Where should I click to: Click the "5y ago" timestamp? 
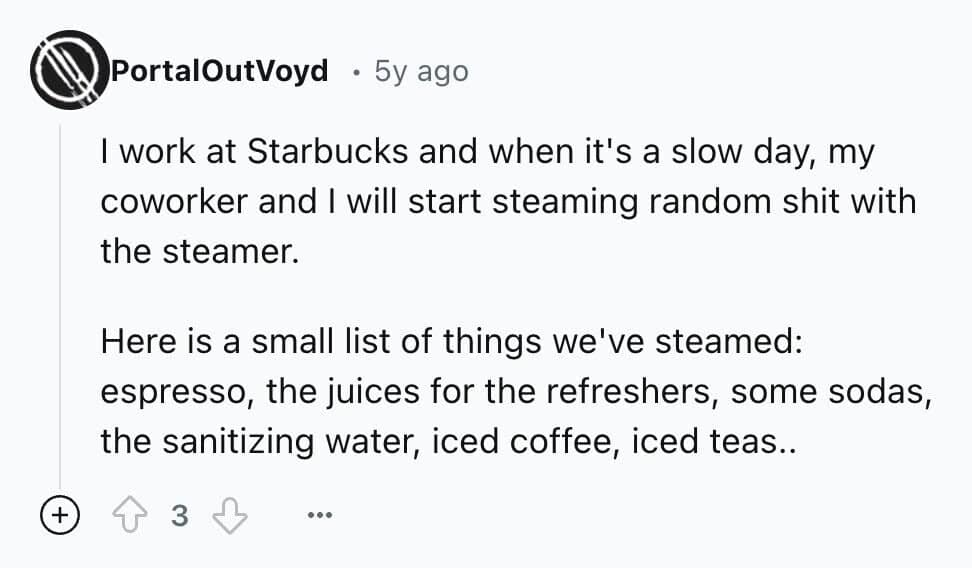pos(420,72)
